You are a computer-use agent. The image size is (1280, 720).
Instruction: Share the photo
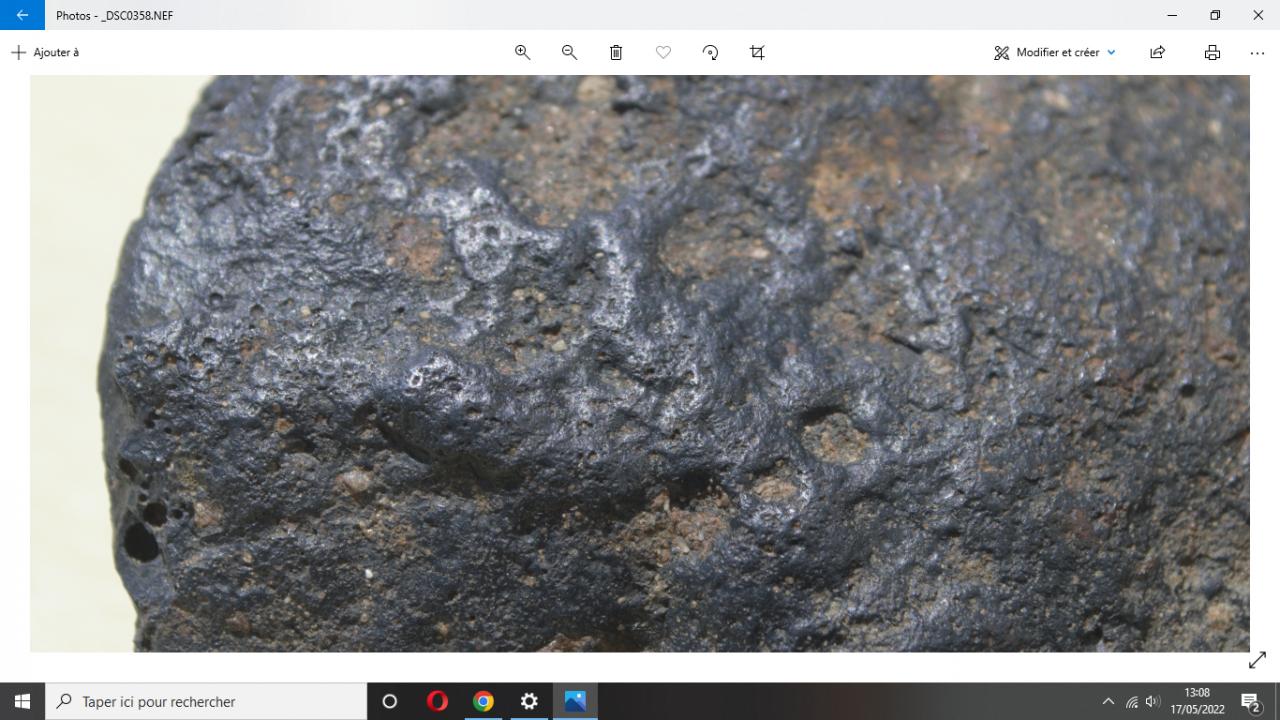coord(1158,52)
